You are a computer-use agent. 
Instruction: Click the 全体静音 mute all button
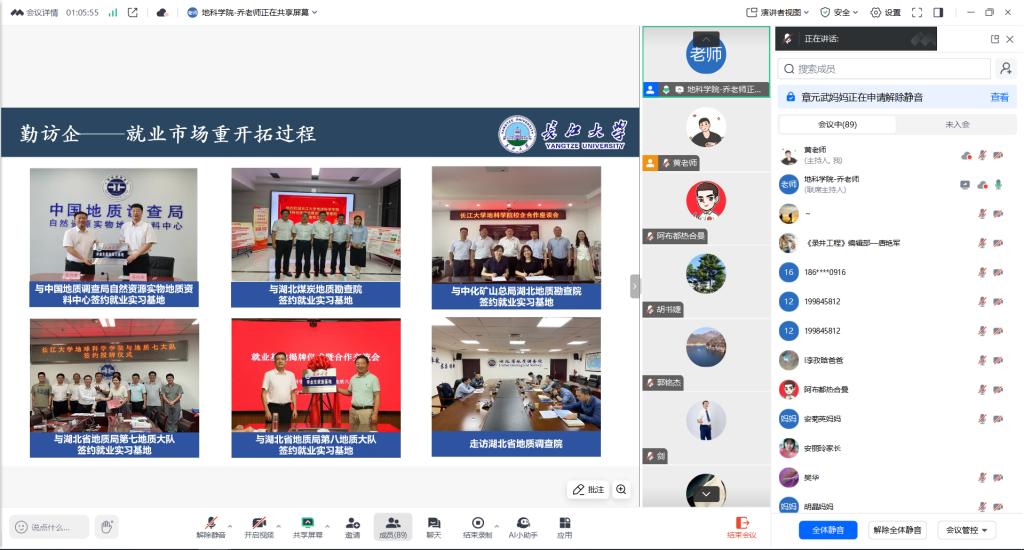point(827,530)
